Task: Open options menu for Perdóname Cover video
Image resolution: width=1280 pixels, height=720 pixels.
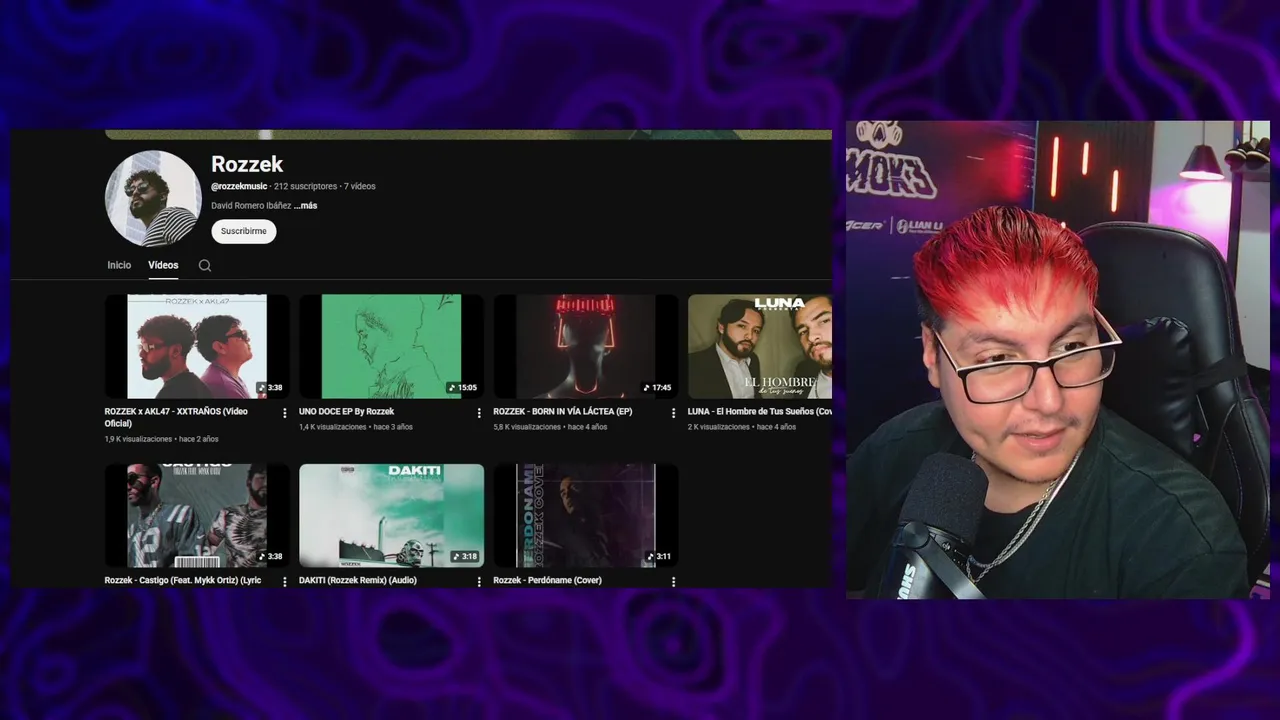Action: tap(672, 581)
